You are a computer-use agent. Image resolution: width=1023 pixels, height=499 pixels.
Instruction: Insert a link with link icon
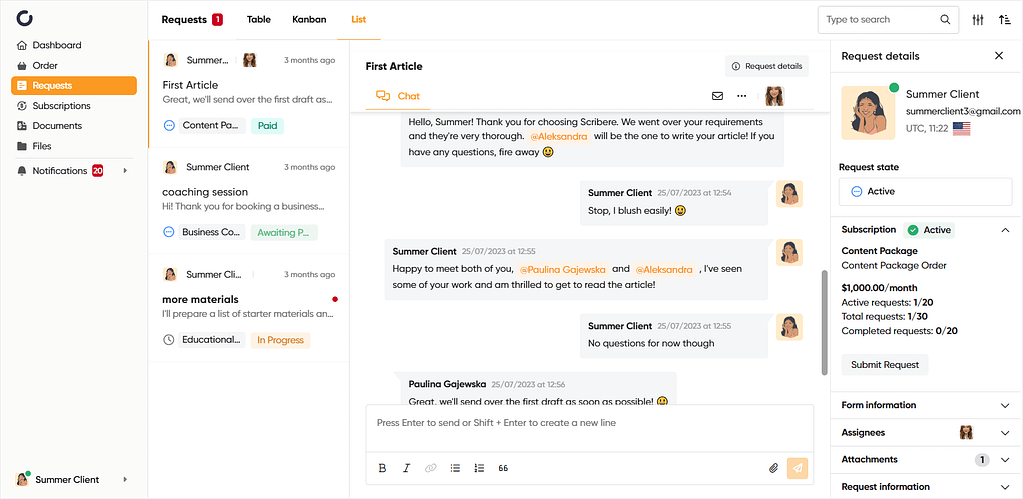(x=431, y=468)
